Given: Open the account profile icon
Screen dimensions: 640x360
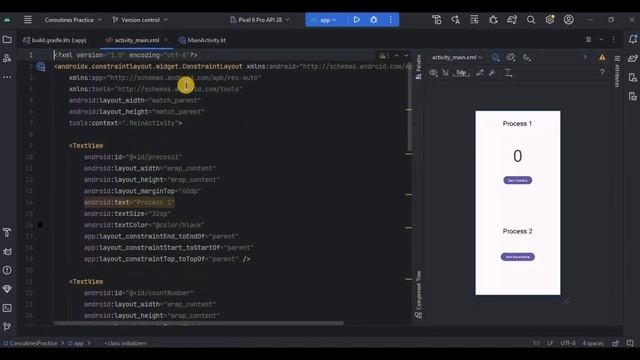Looking at the screenshot, I should point(569,20).
